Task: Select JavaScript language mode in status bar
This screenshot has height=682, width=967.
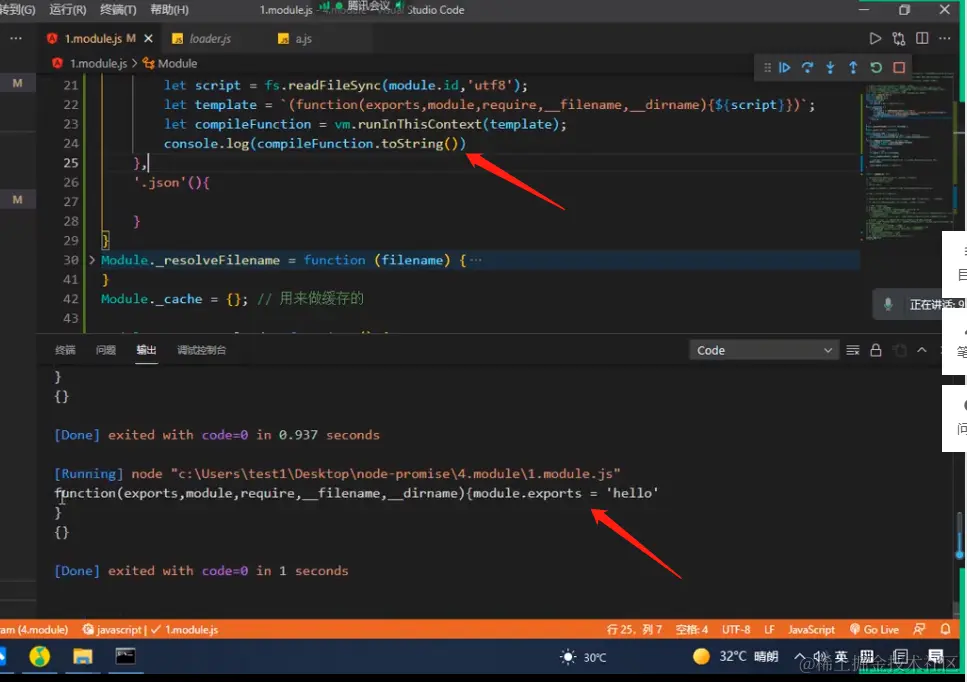Action: tap(811, 630)
